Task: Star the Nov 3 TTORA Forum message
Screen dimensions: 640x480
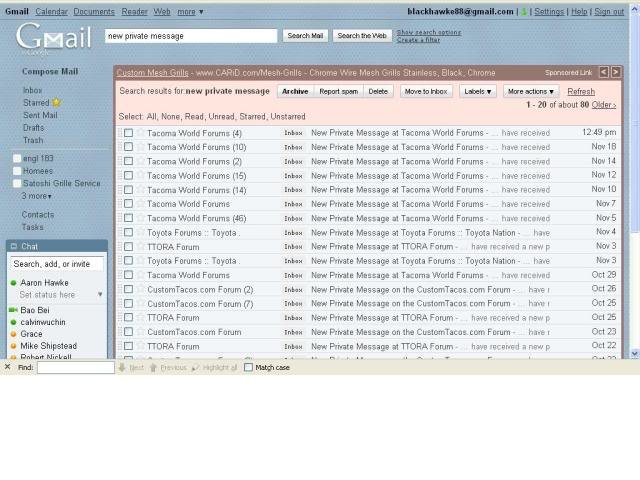Action: pyautogui.click(x=141, y=246)
